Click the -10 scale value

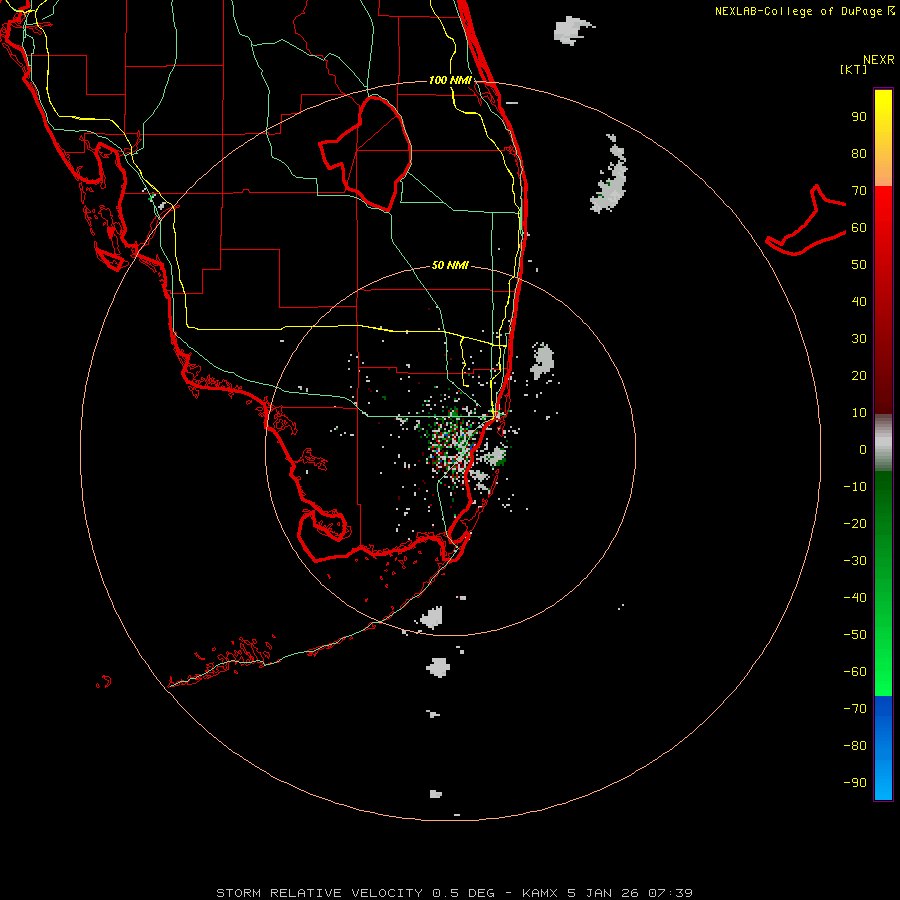[855, 487]
